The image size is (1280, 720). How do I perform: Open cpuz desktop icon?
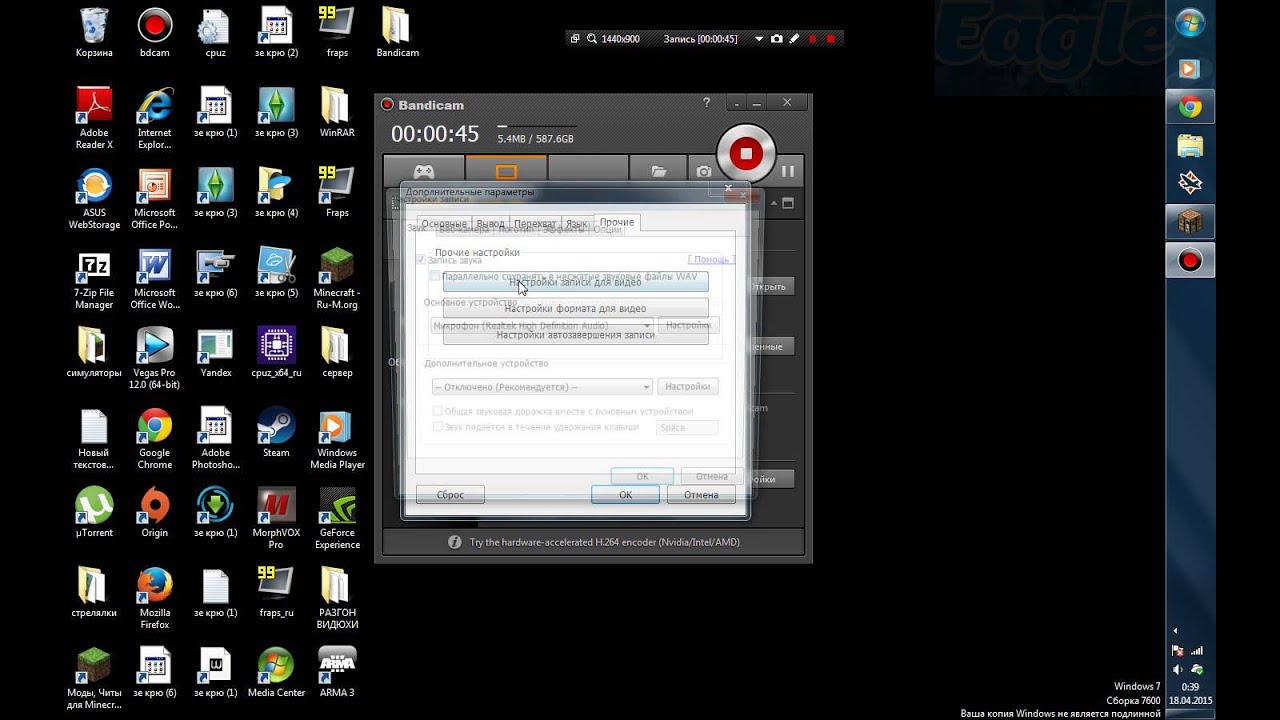click(x=215, y=32)
